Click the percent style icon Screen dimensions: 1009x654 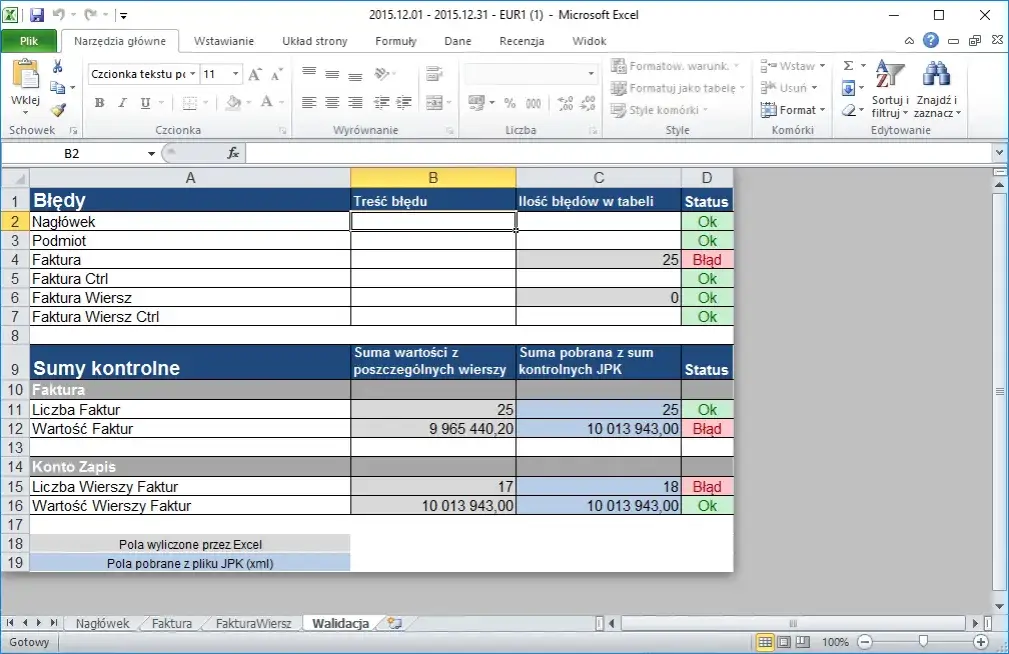(510, 103)
